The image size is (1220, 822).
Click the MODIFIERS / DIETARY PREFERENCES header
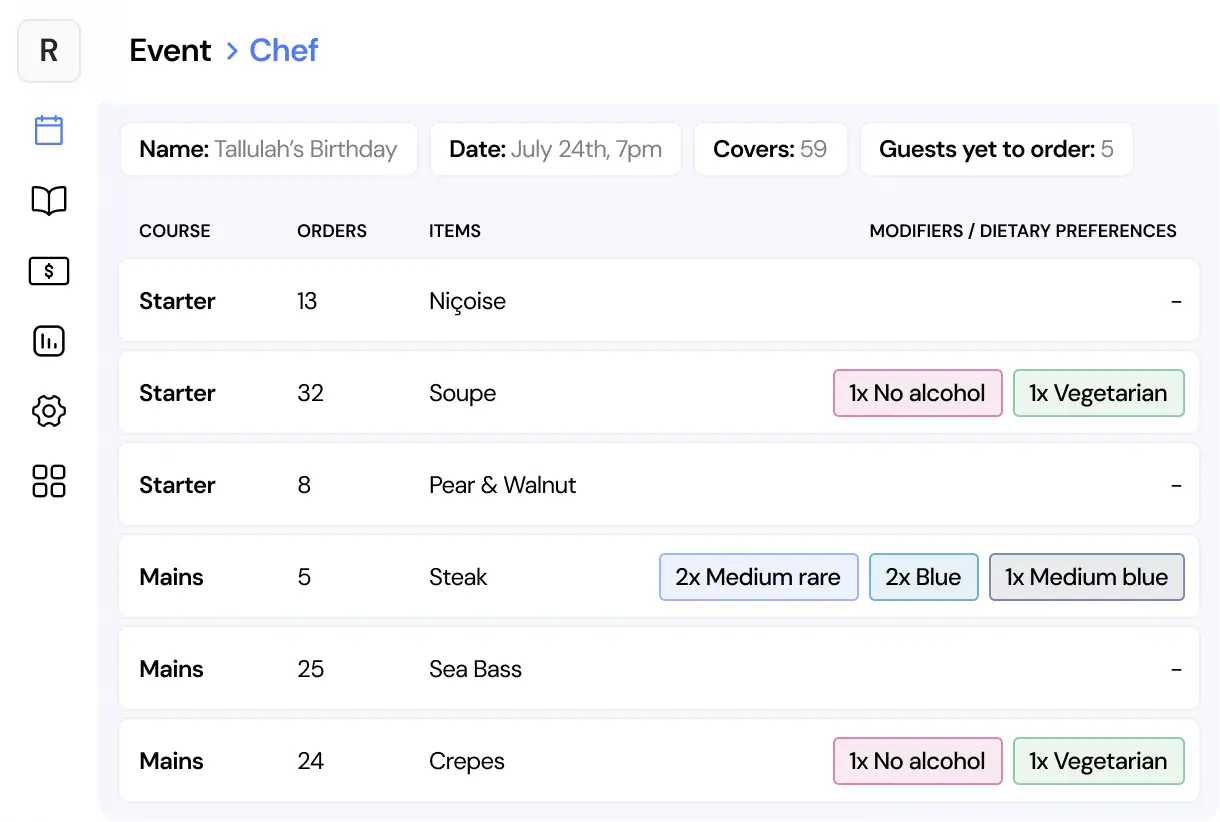[1022, 231]
